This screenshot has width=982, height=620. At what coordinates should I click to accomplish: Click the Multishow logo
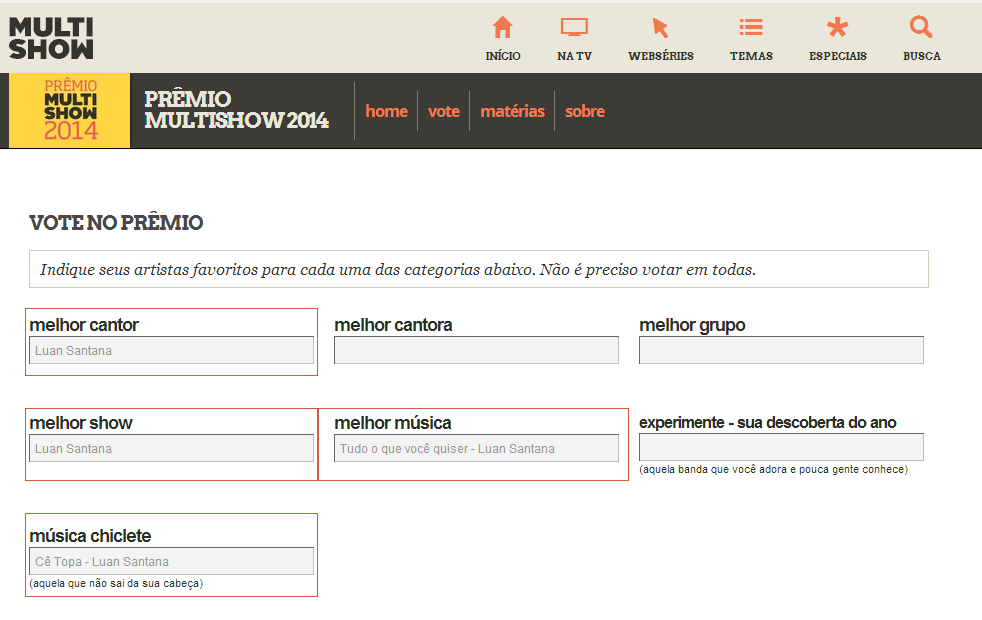51,38
